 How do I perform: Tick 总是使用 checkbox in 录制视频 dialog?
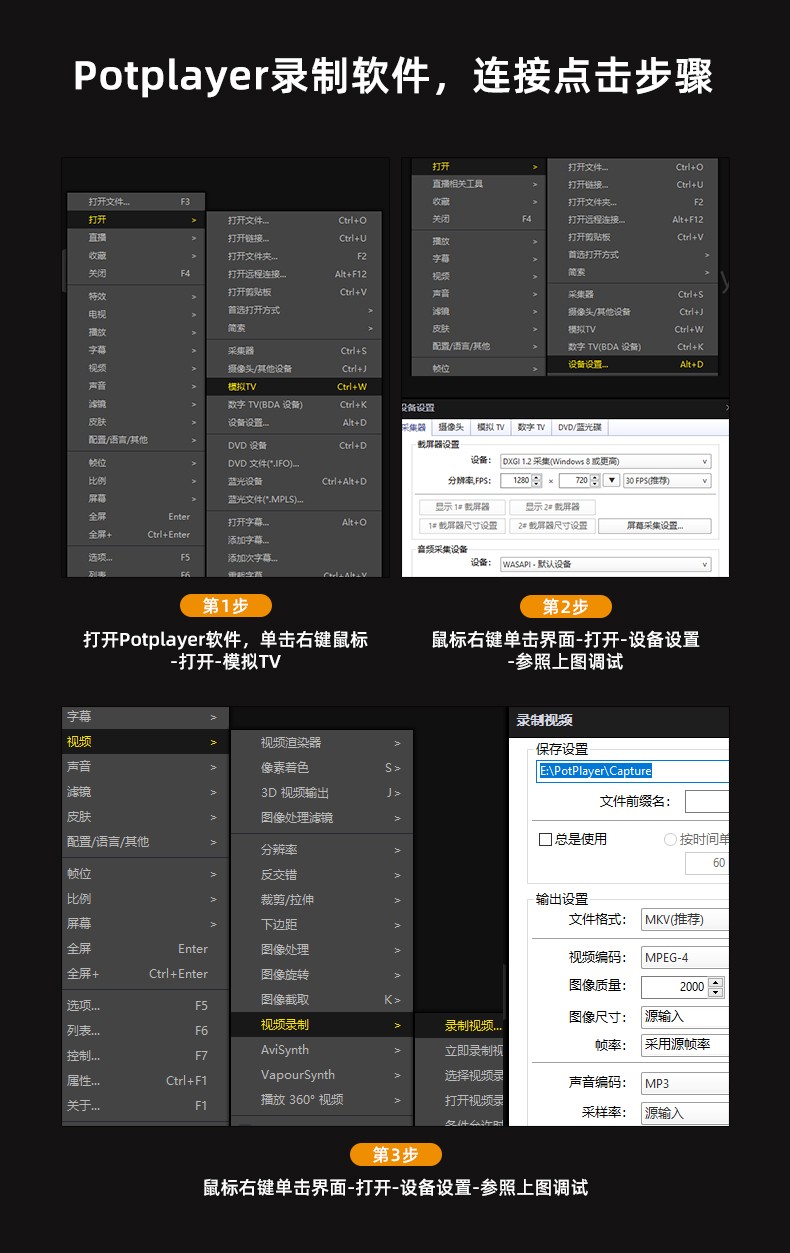pyautogui.click(x=546, y=840)
